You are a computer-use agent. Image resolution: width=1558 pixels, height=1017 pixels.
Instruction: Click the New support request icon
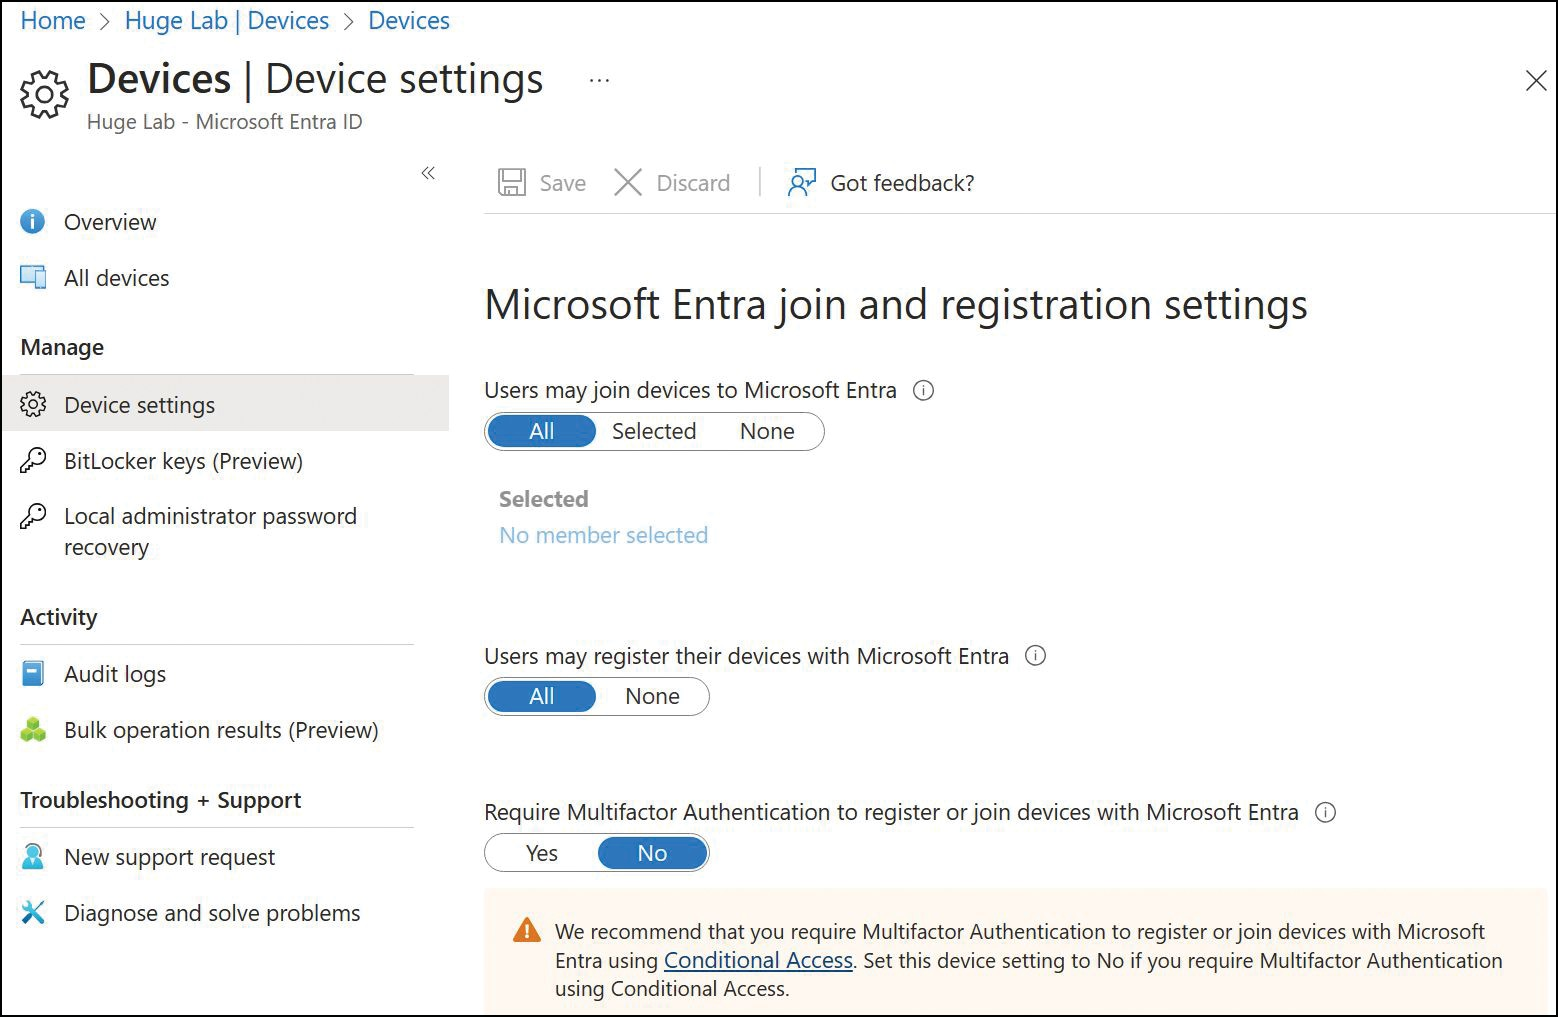(33, 856)
